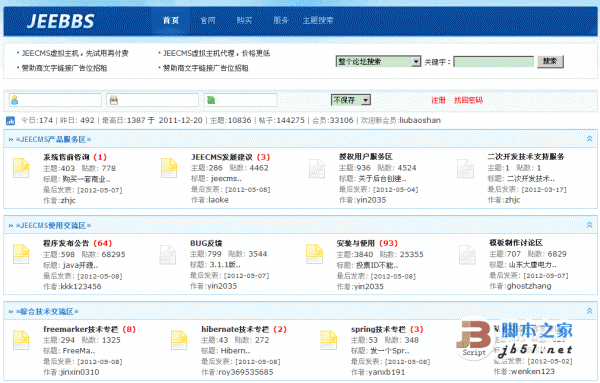Click the 安装与使用 forum folder icon
Viewport: 600px width, 383px height.
pyautogui.click(x=315, y=254)
